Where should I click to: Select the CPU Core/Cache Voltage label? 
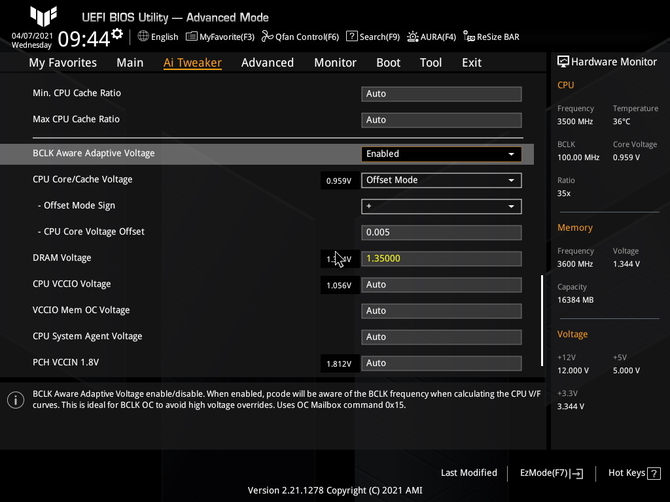point(82,179)
